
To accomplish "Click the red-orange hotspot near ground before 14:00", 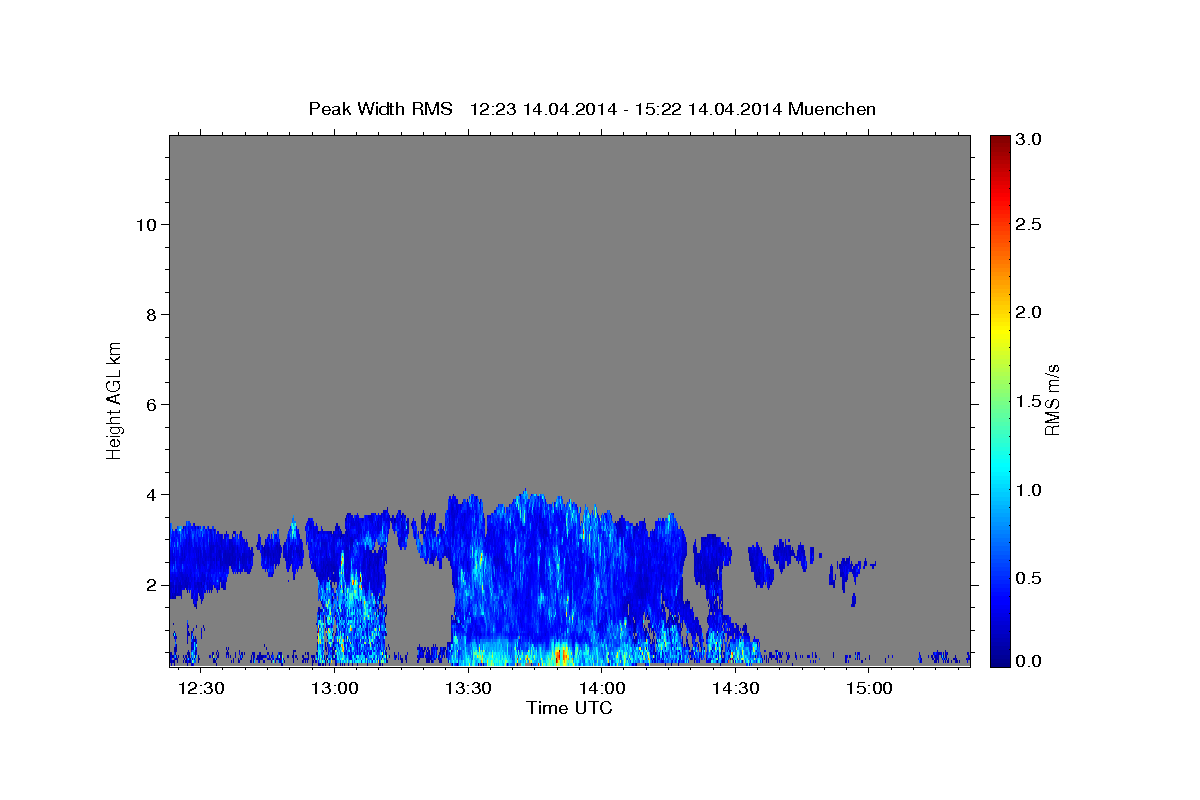I will [561, 656].
